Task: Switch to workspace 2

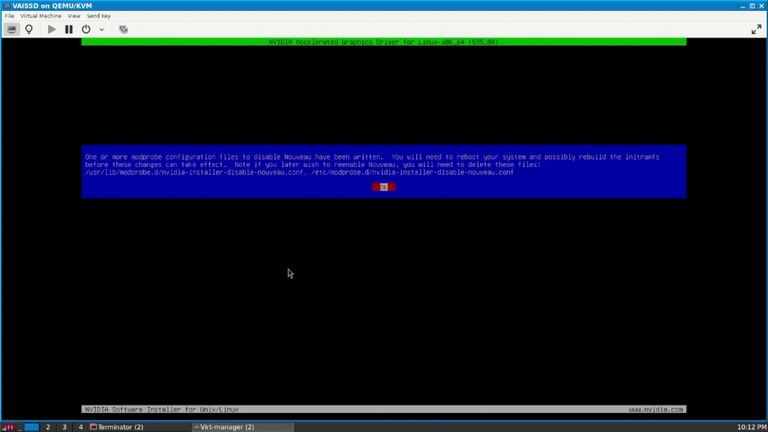Action: (48, 427)
